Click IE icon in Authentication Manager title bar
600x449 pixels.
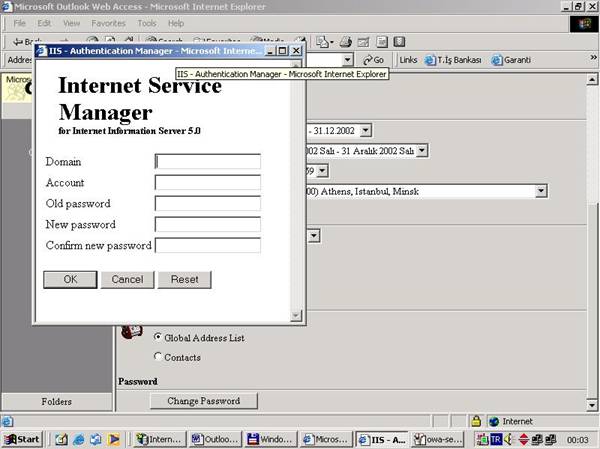42,51
